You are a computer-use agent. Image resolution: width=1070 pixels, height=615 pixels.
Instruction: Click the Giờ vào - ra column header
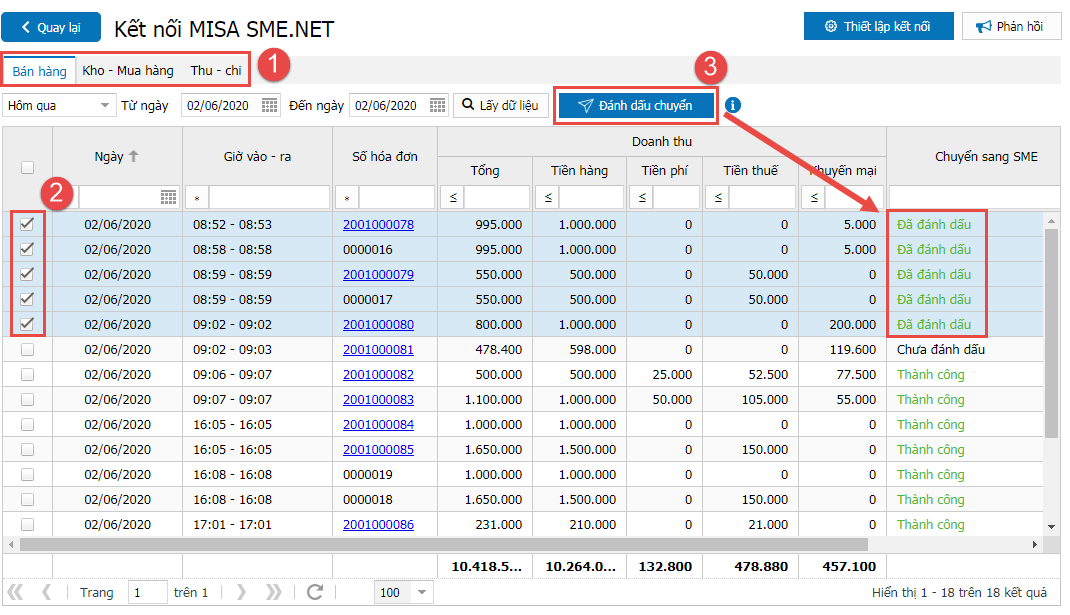[257, 156]
